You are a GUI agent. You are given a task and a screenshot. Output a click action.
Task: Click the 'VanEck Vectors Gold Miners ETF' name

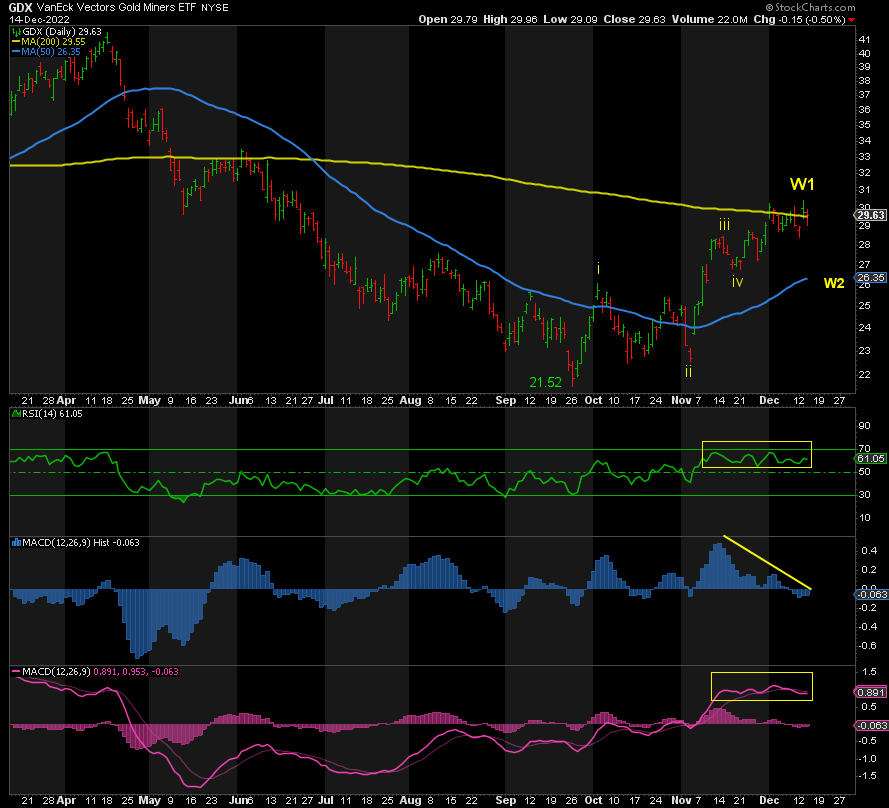117,8
